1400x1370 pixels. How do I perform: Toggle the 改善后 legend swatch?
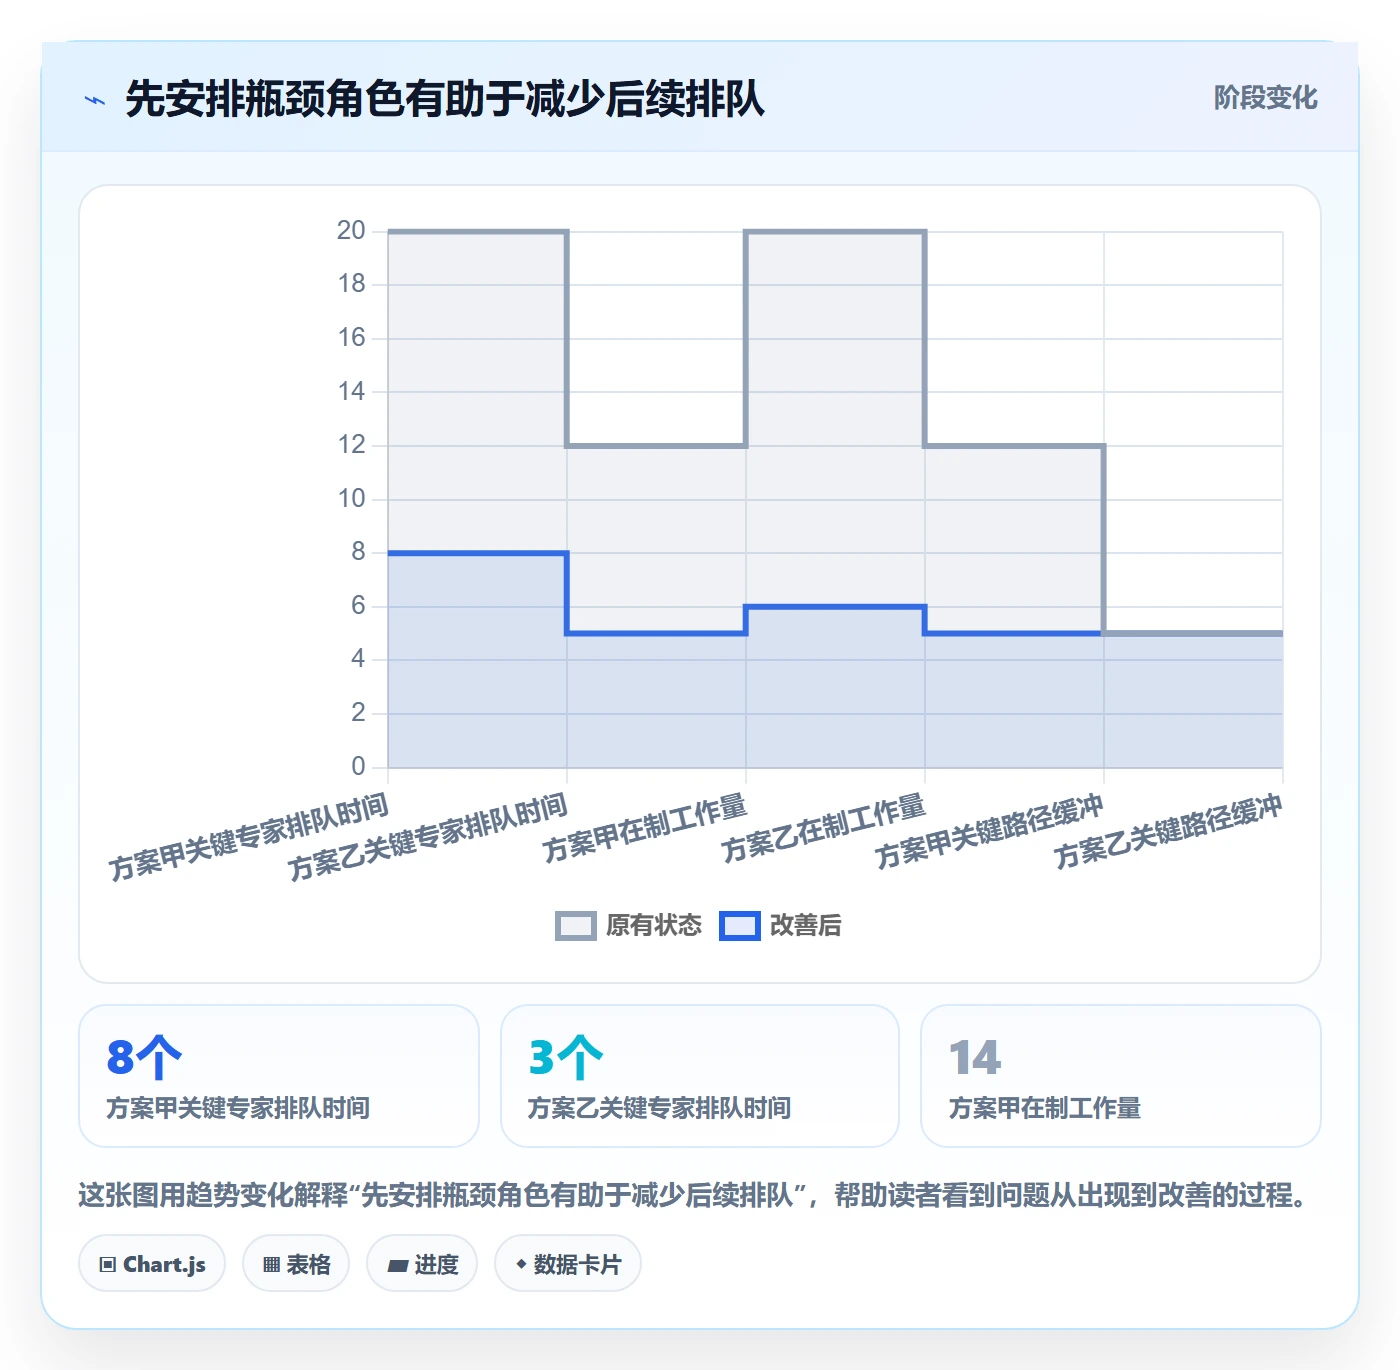tap(740, 926)
